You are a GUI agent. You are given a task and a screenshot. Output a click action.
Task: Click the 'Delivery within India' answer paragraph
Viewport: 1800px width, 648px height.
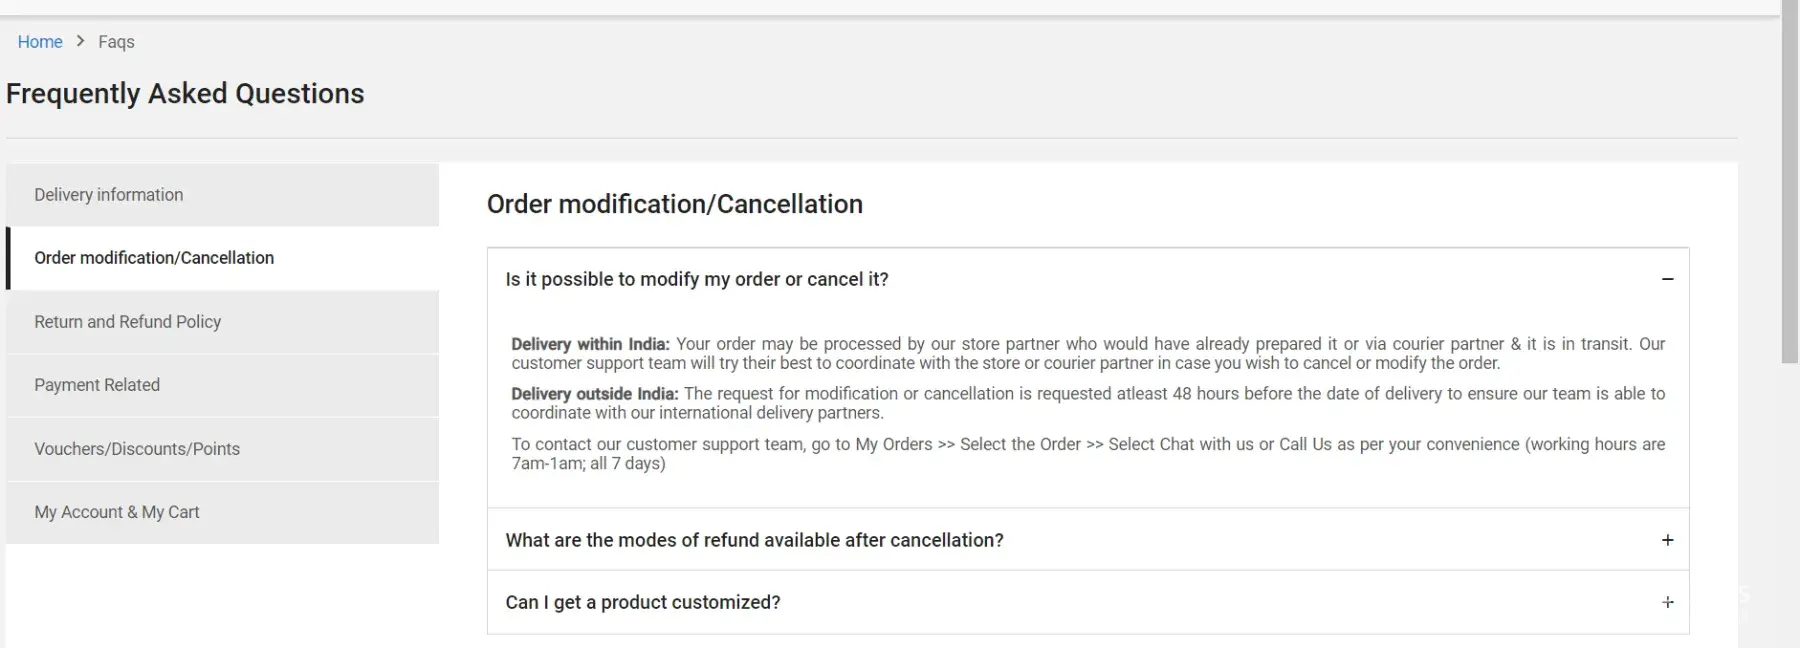click(x=1088, y=353)
